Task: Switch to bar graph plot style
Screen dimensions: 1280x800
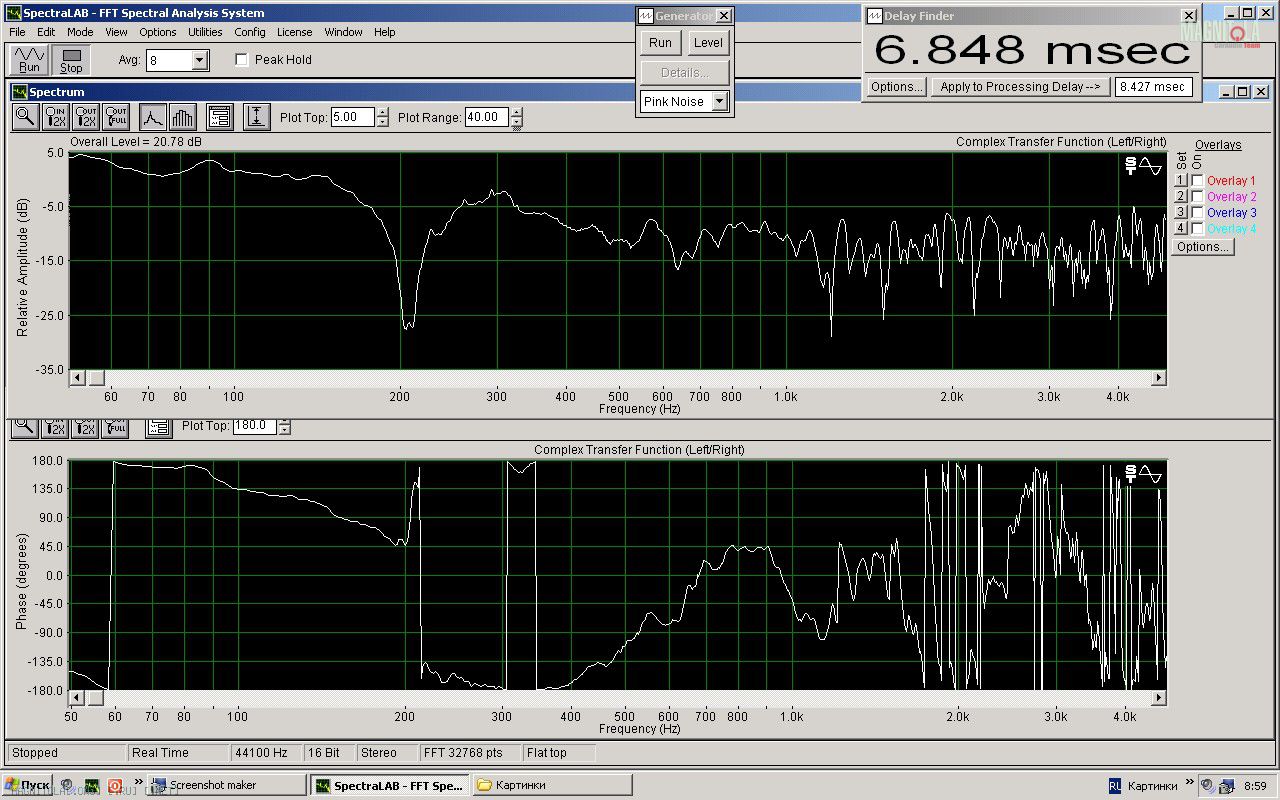Action: [x=182, y=117]
